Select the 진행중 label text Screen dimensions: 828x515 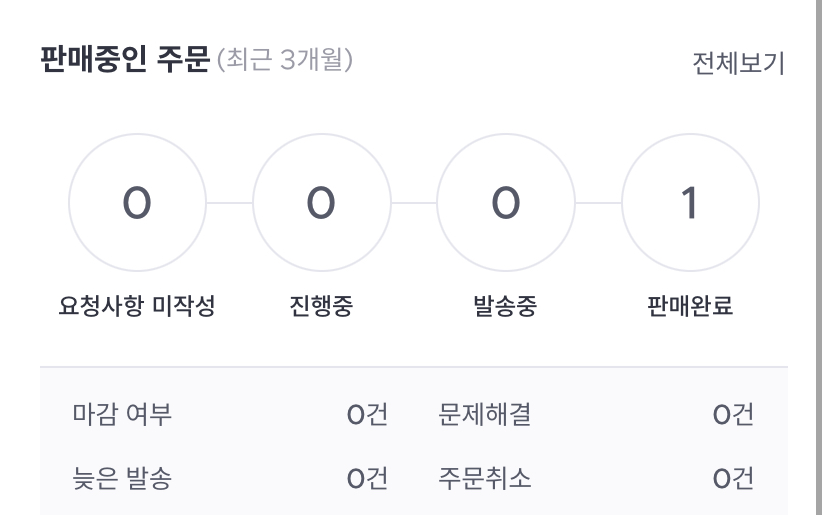(x=321, y=306)
